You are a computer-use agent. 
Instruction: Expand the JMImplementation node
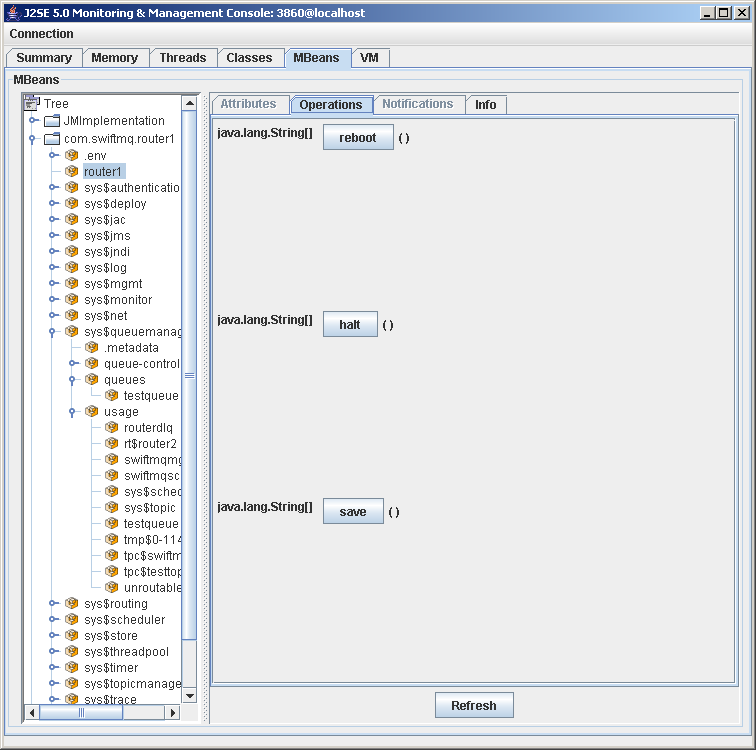(x=32, y=120)
